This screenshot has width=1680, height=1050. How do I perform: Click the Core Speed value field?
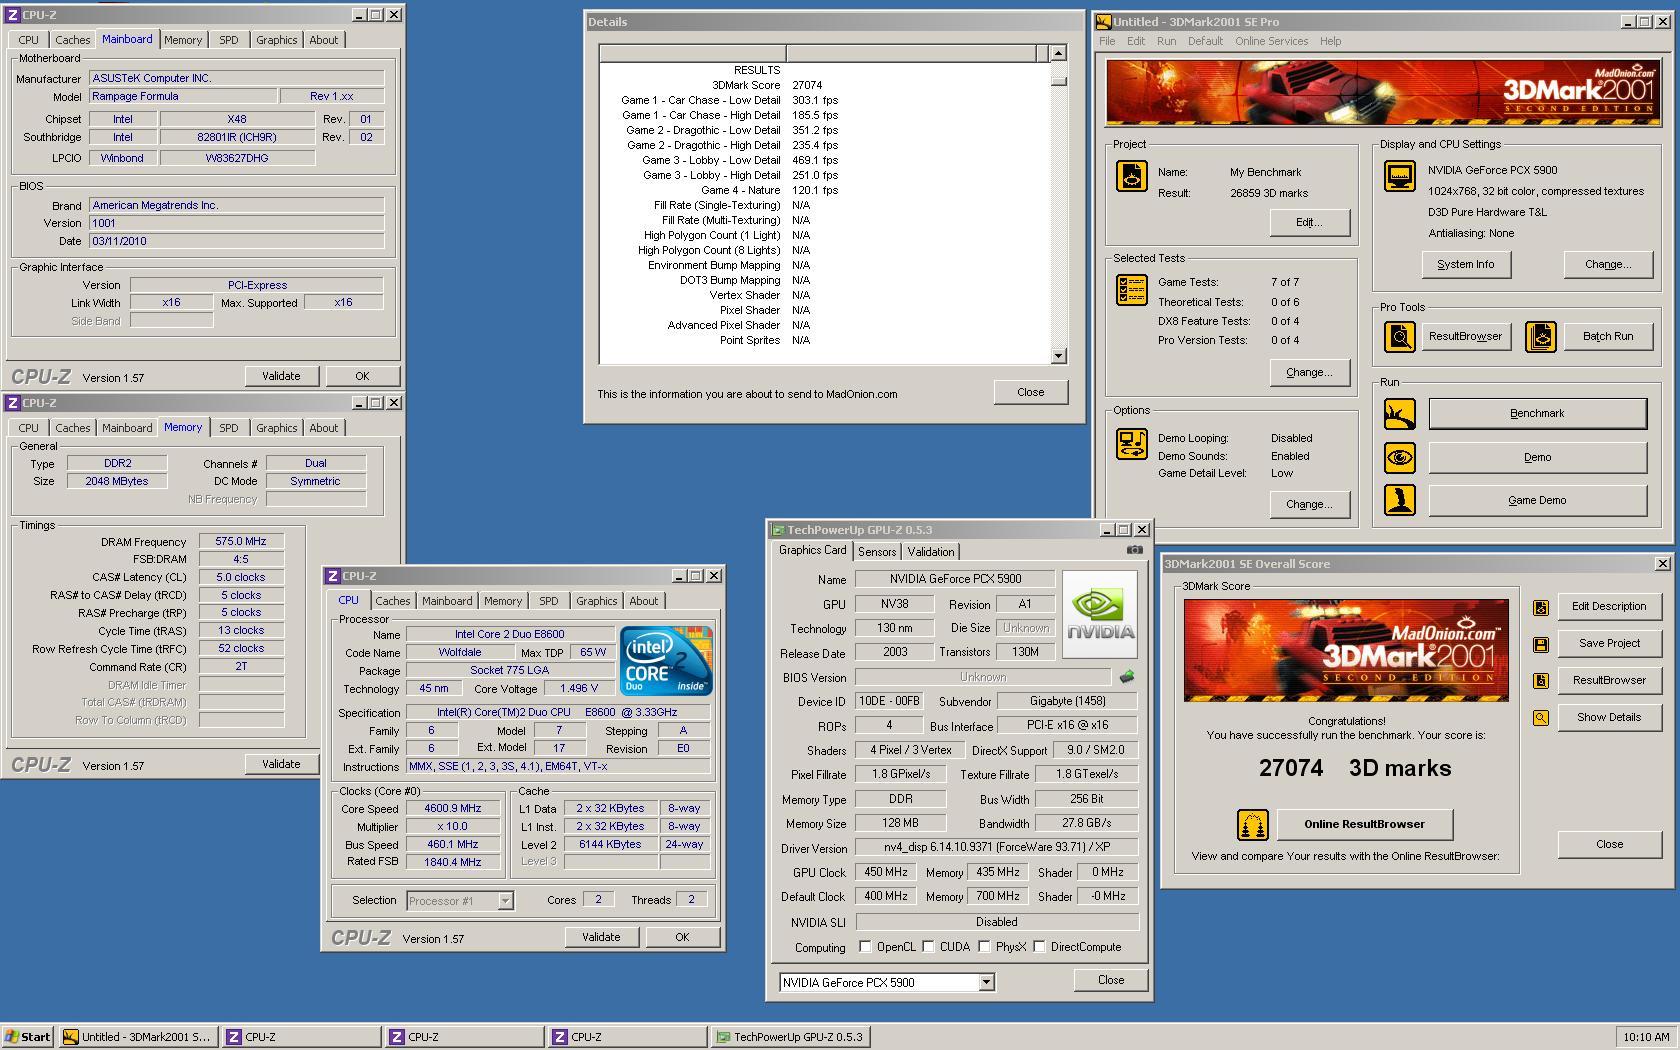click(x=452, y=809)
